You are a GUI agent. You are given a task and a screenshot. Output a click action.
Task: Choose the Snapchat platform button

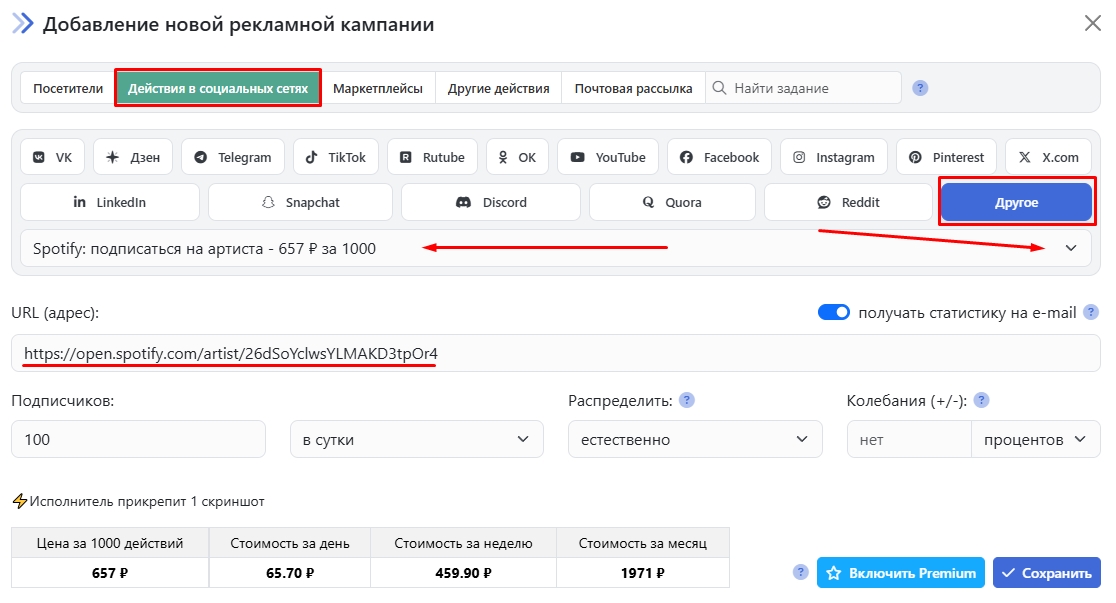(x=300, y=202)
